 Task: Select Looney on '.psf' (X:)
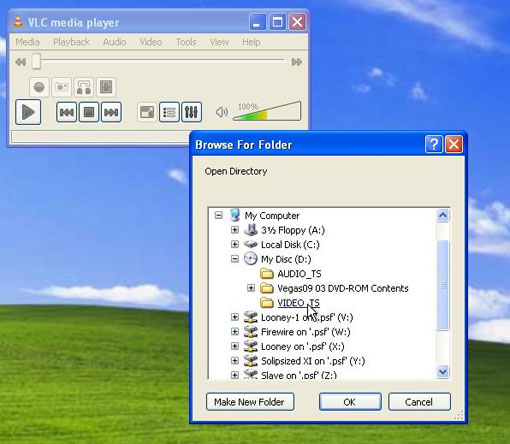click(303, 347)
